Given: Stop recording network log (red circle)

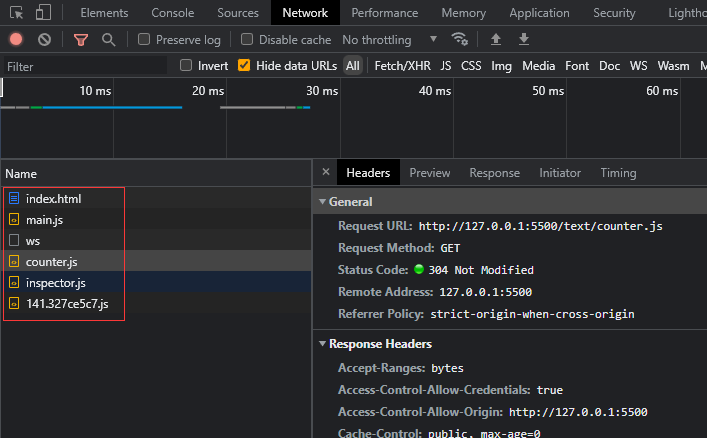Looking at the screenshot, I should [16, 40].
